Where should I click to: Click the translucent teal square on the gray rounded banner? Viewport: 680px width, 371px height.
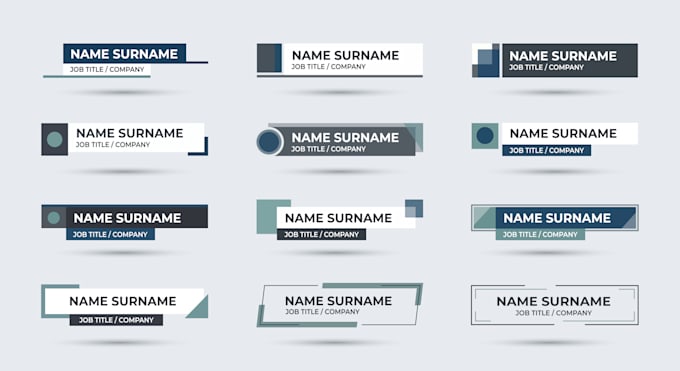tap(414, 137)
